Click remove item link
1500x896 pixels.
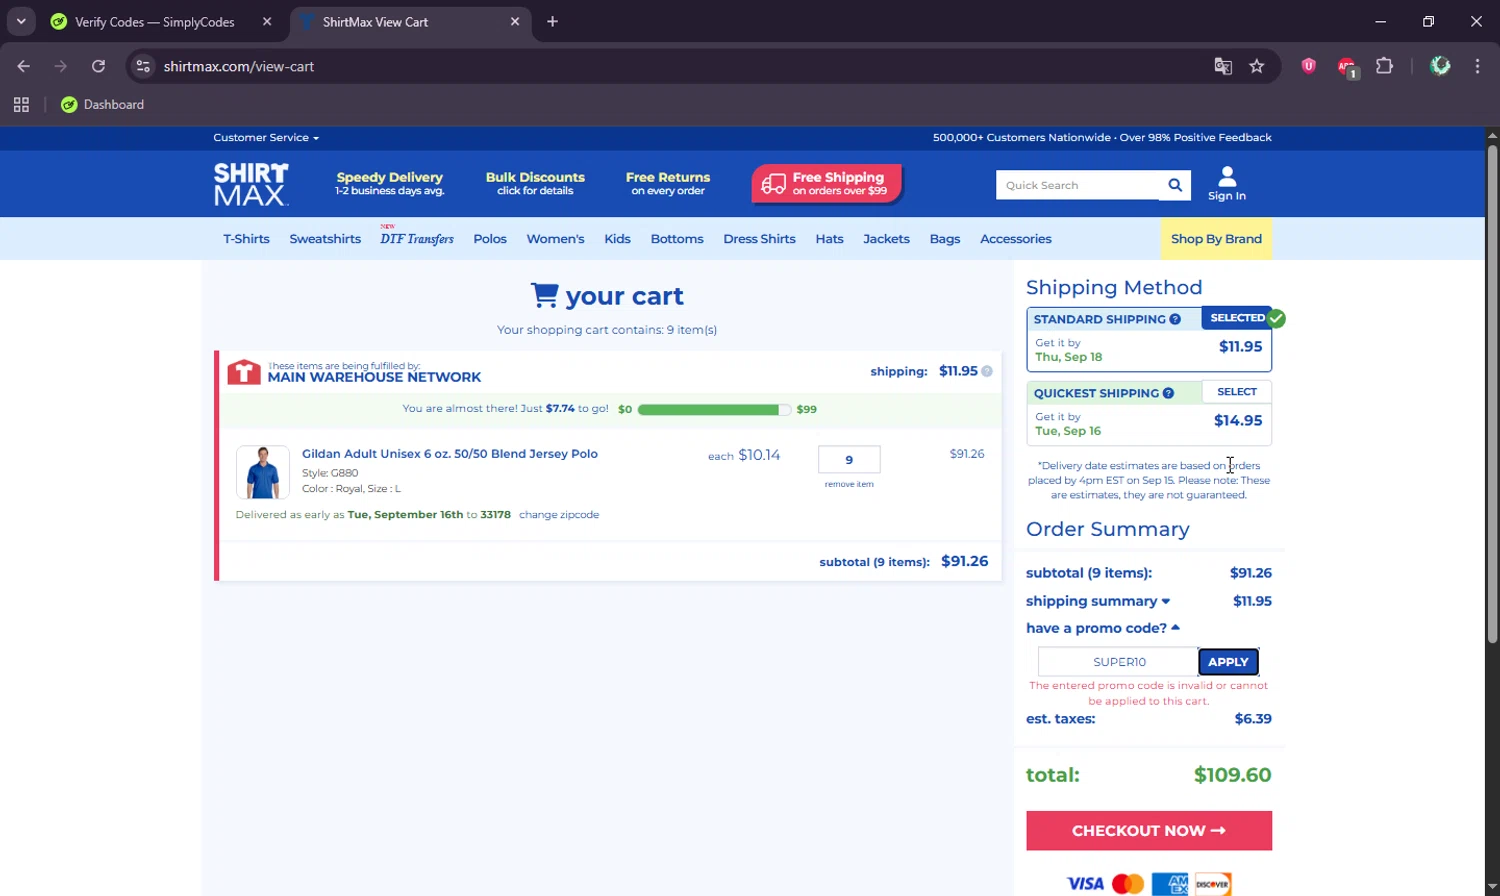pos(849,484)
